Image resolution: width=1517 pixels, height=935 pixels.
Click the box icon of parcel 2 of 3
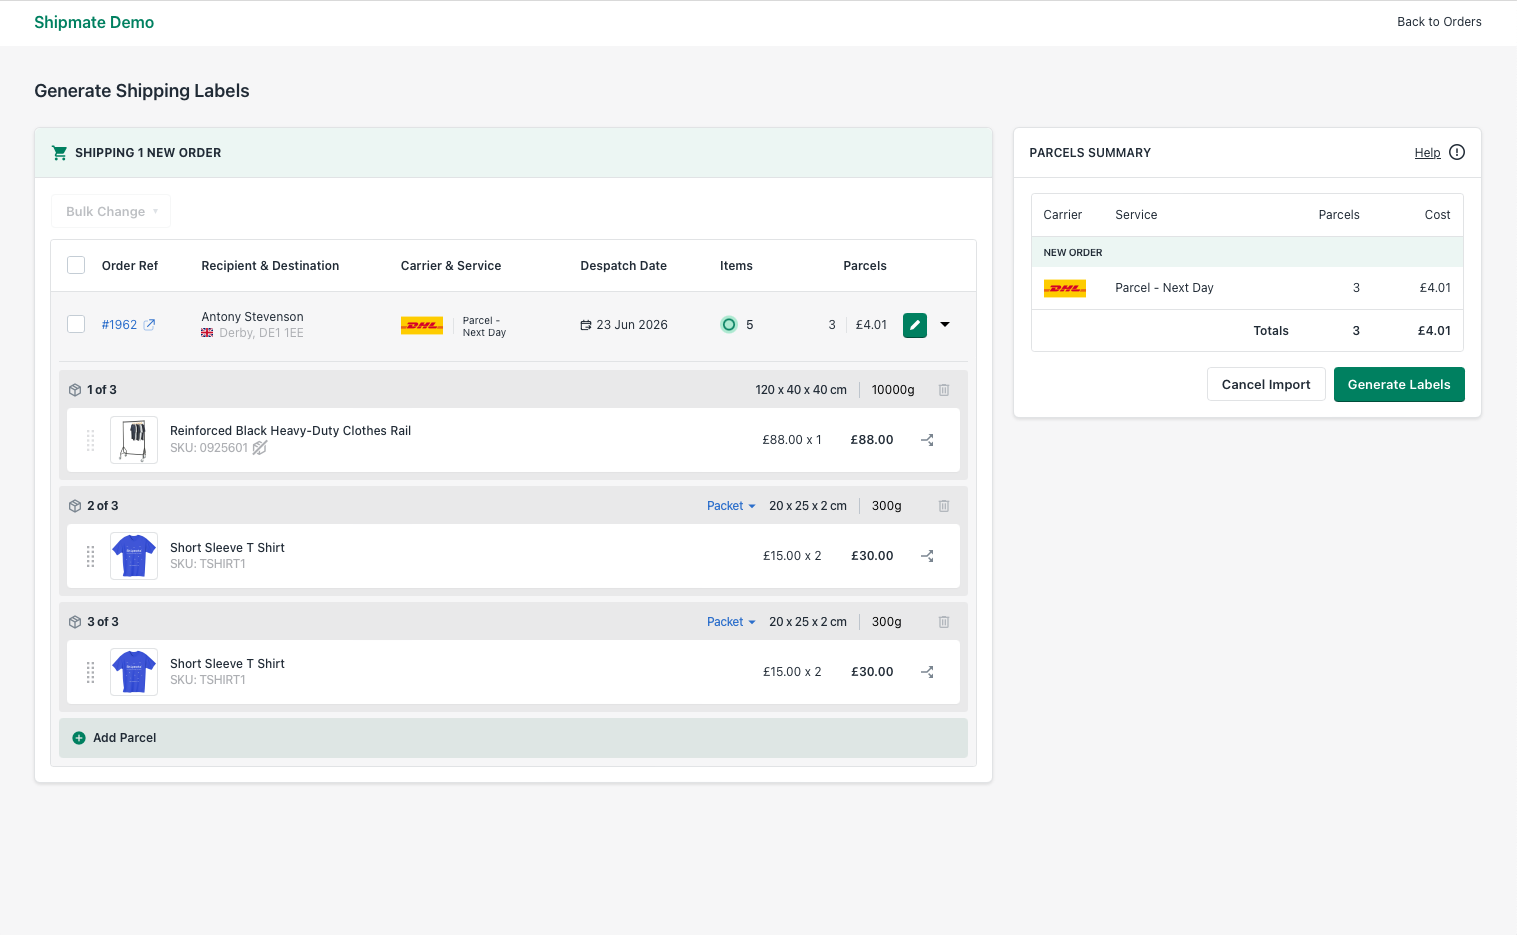pos(75,506)
